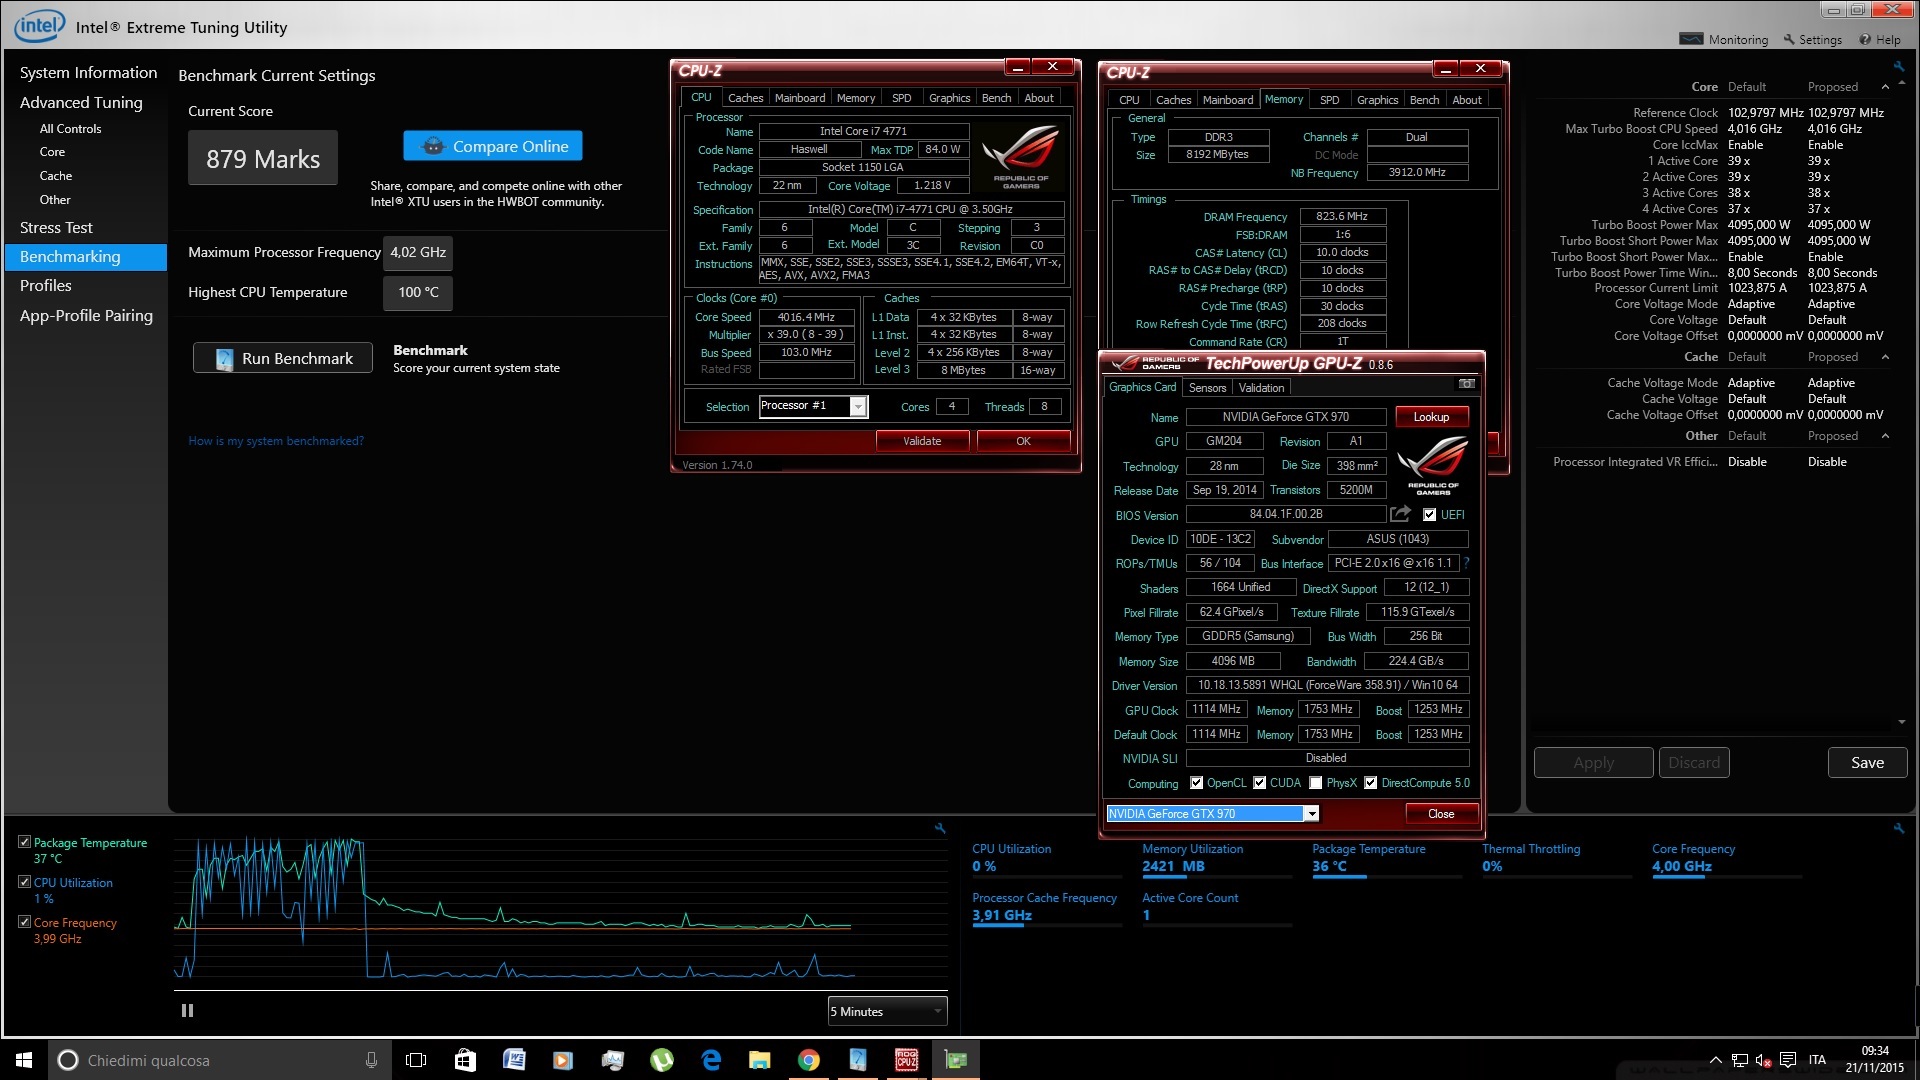Open XTU Settings from the header
1920x1080 pixels.
click(1813, 40)
